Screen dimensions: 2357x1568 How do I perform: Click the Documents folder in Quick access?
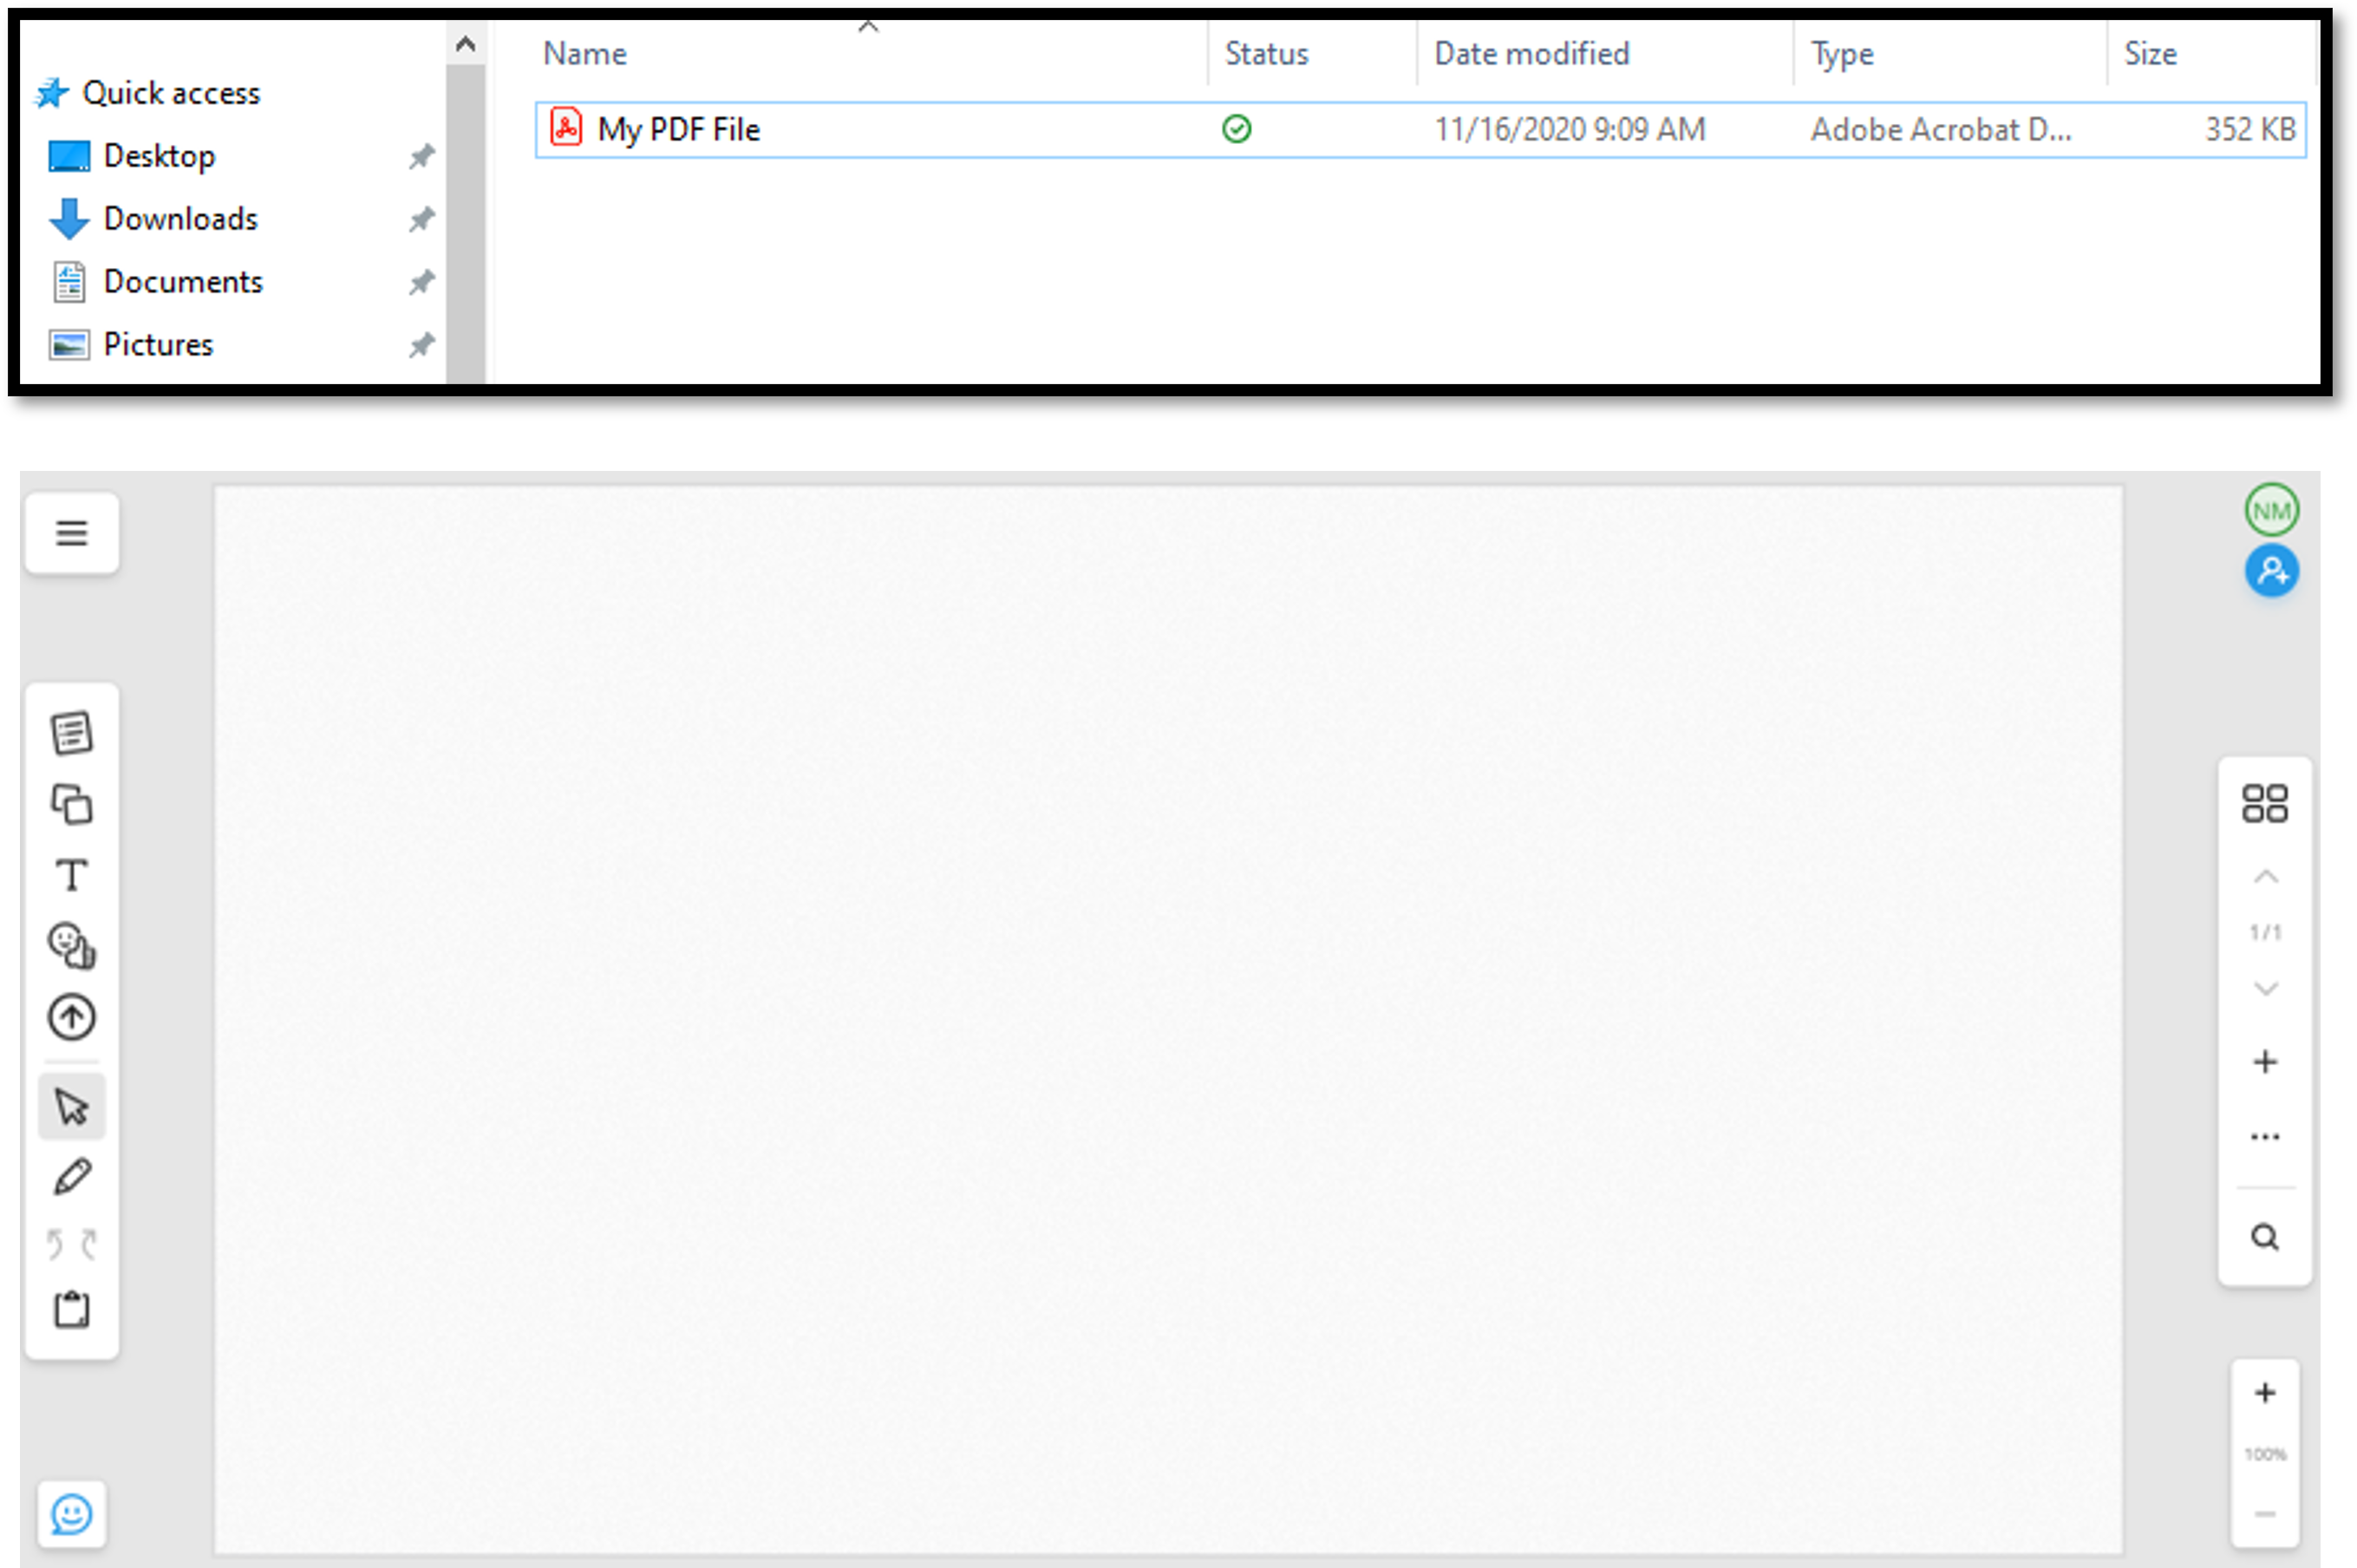(x=182, y=280)
